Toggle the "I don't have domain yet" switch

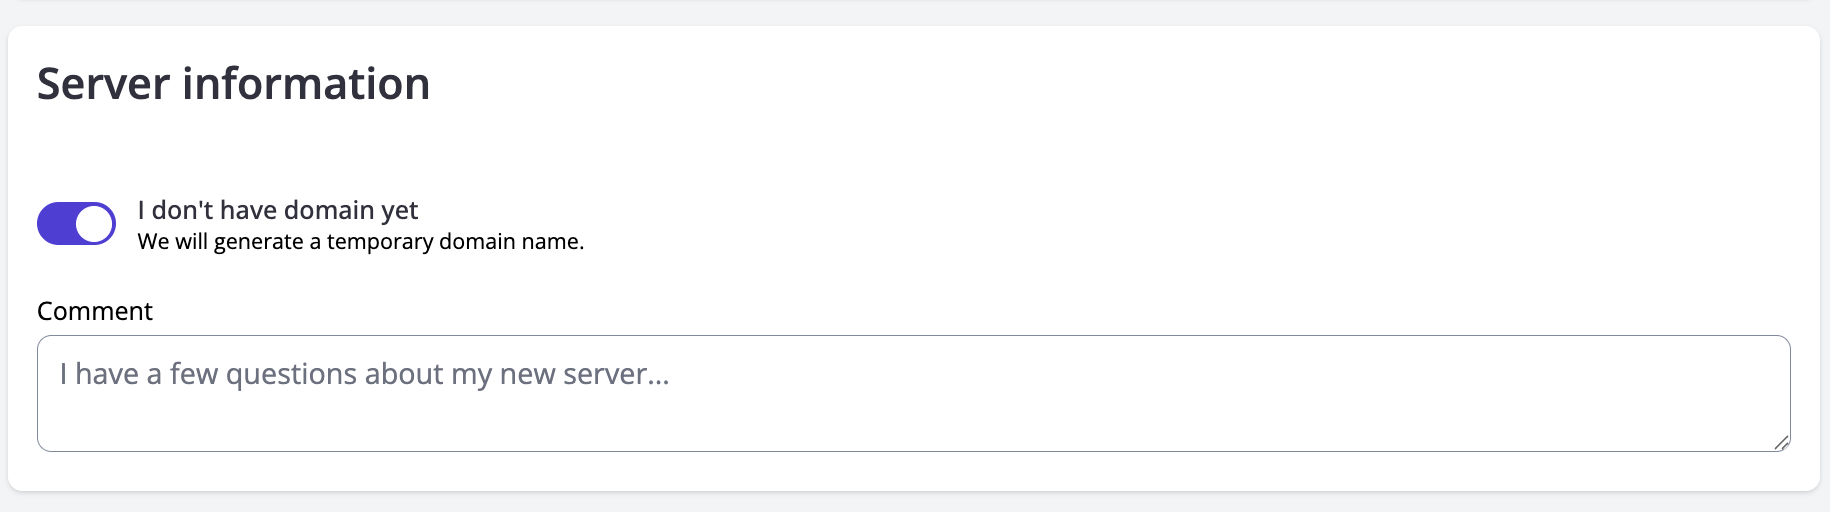click(x=76, y=224)
